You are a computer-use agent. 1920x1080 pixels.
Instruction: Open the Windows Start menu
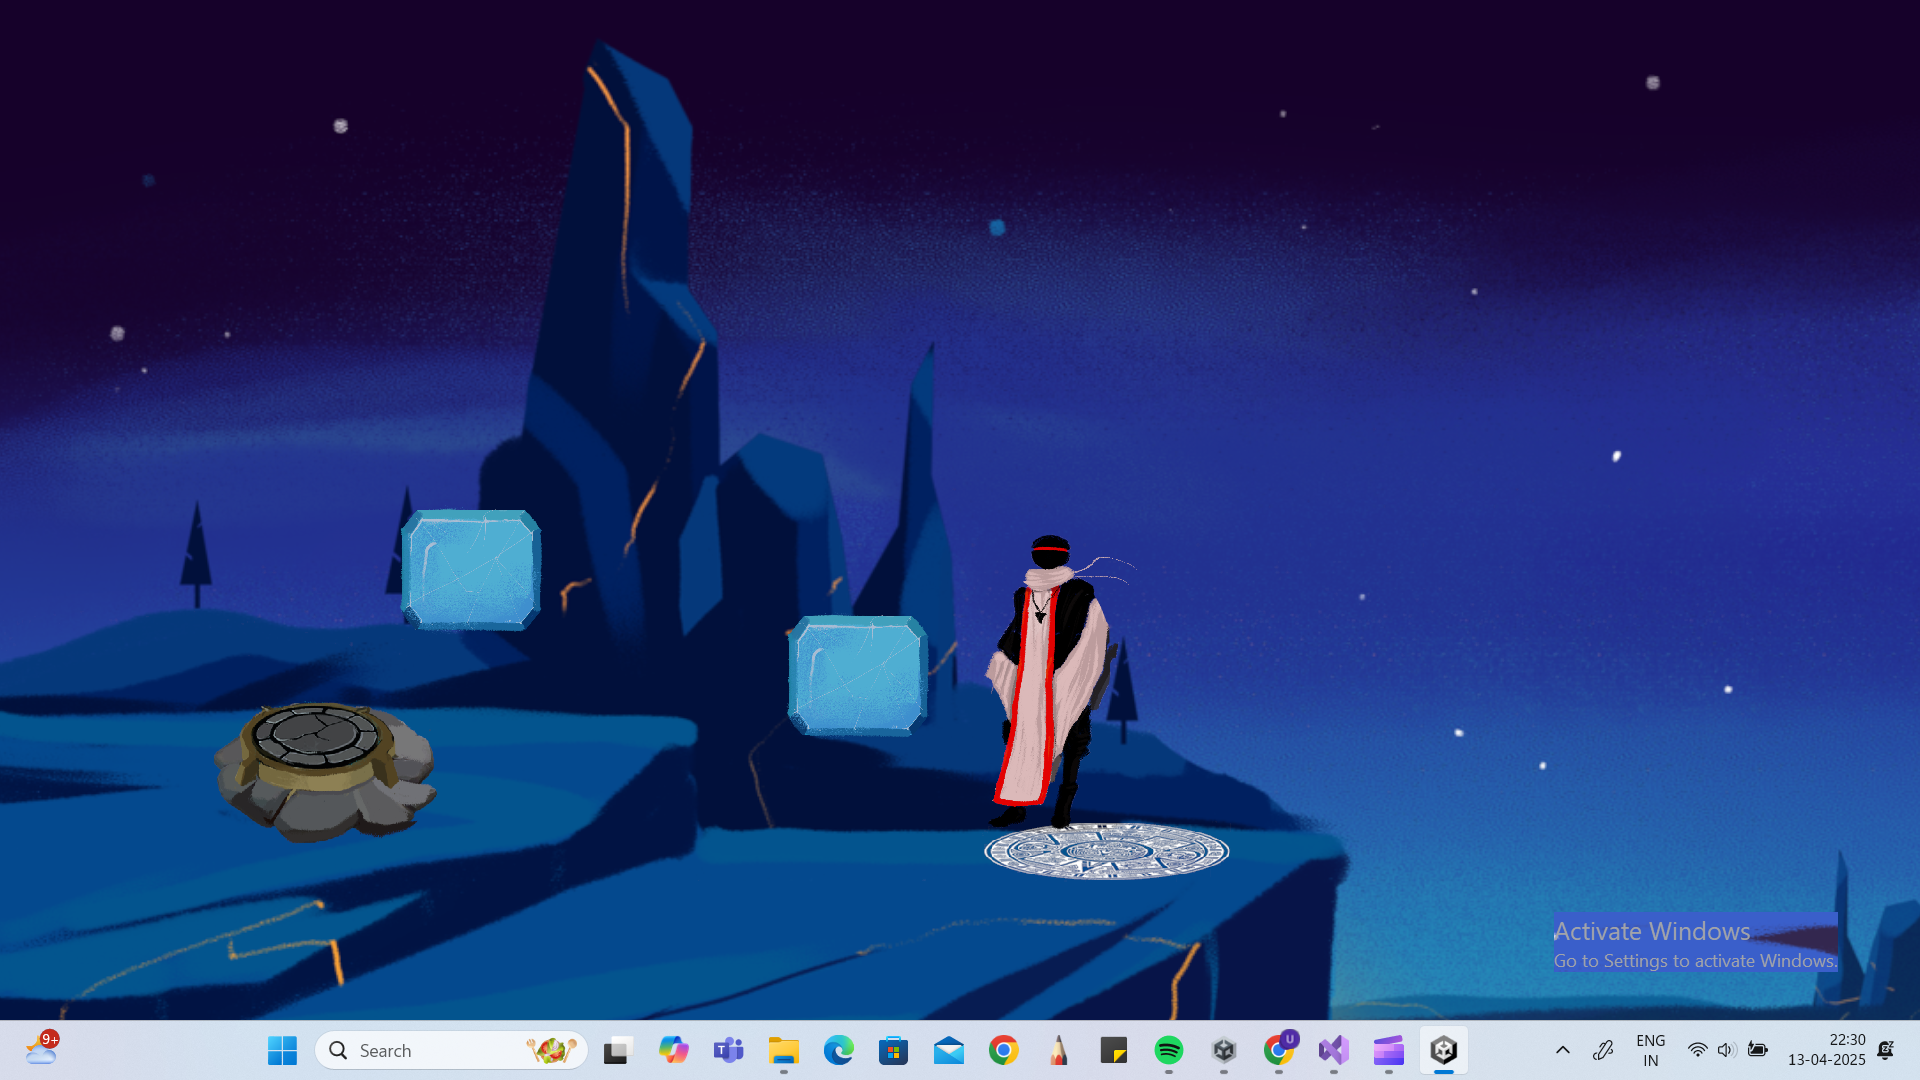(282, 1050)
